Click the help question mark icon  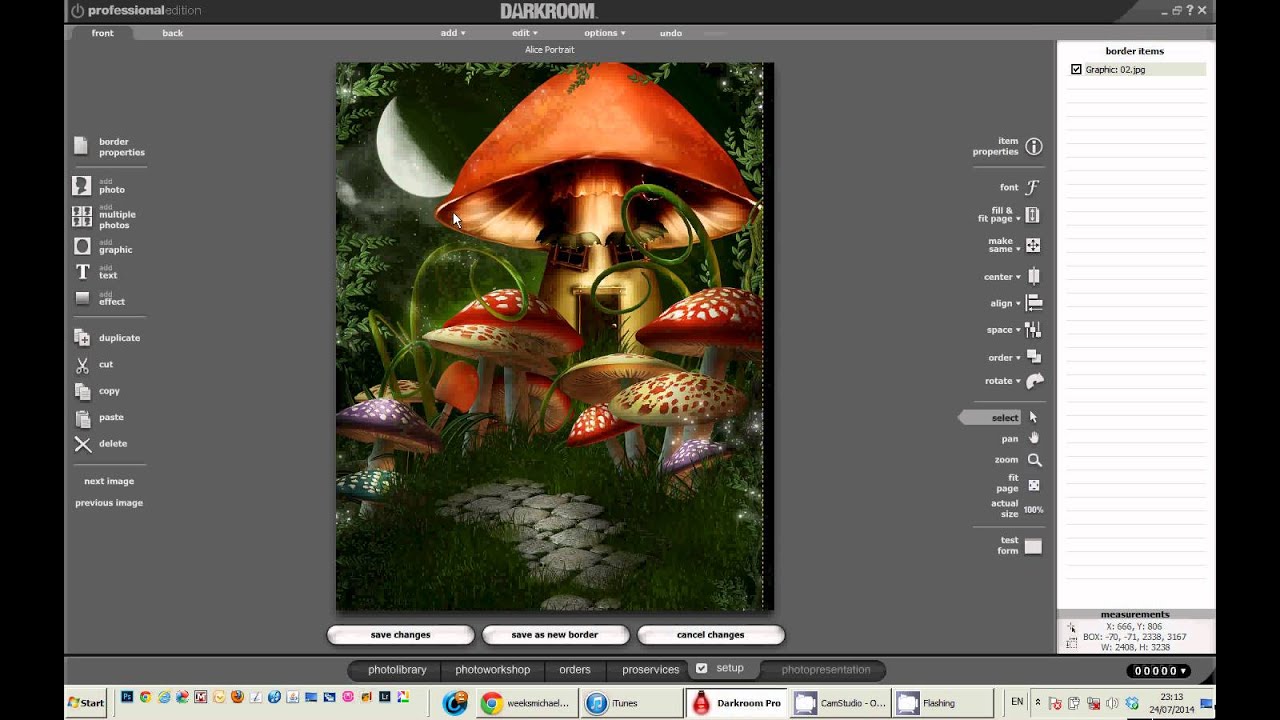click(1190, 10)
